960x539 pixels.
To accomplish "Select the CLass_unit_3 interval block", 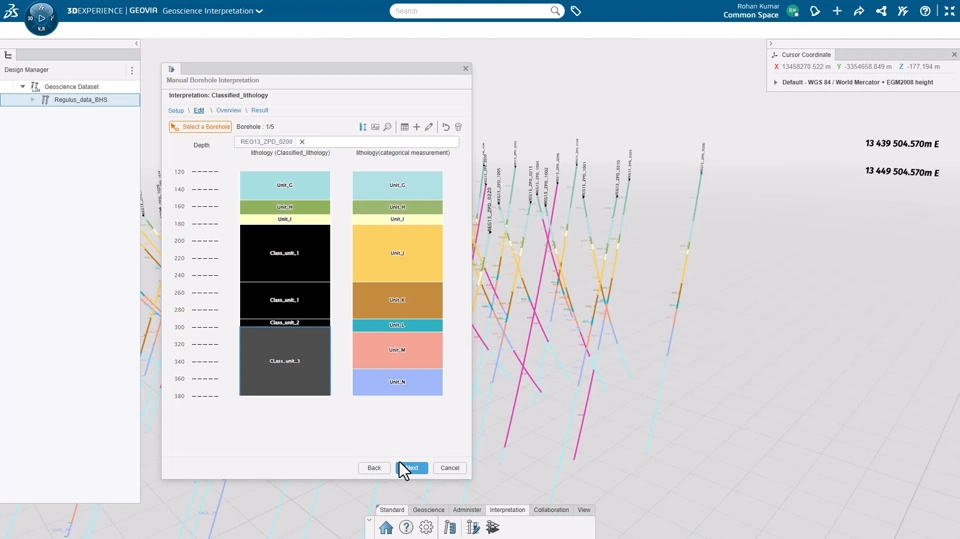I will click(285, 361).
